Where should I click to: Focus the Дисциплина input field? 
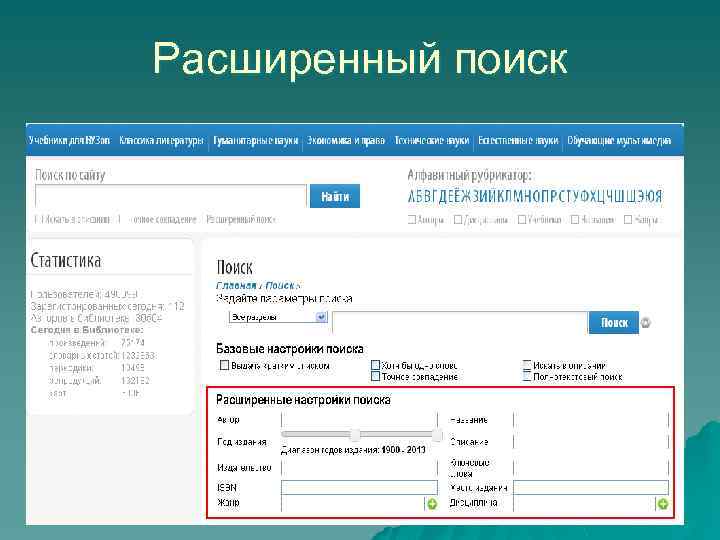pyautogui.click(x=585, y=504)
